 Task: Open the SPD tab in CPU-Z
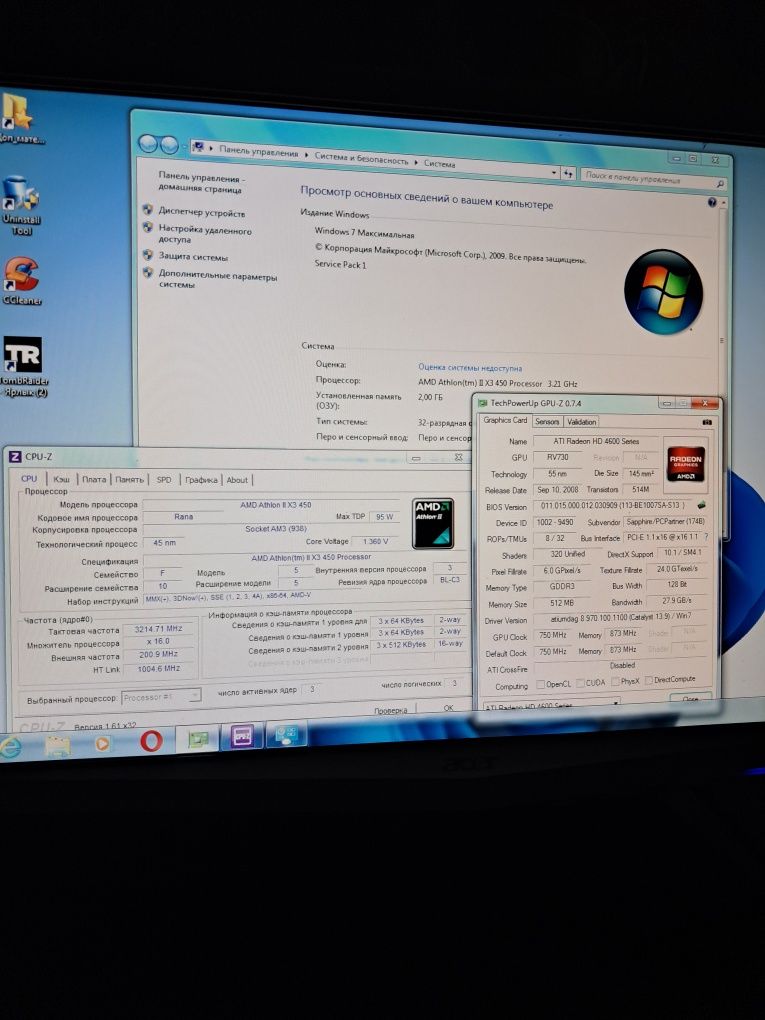tap(164, 480)
